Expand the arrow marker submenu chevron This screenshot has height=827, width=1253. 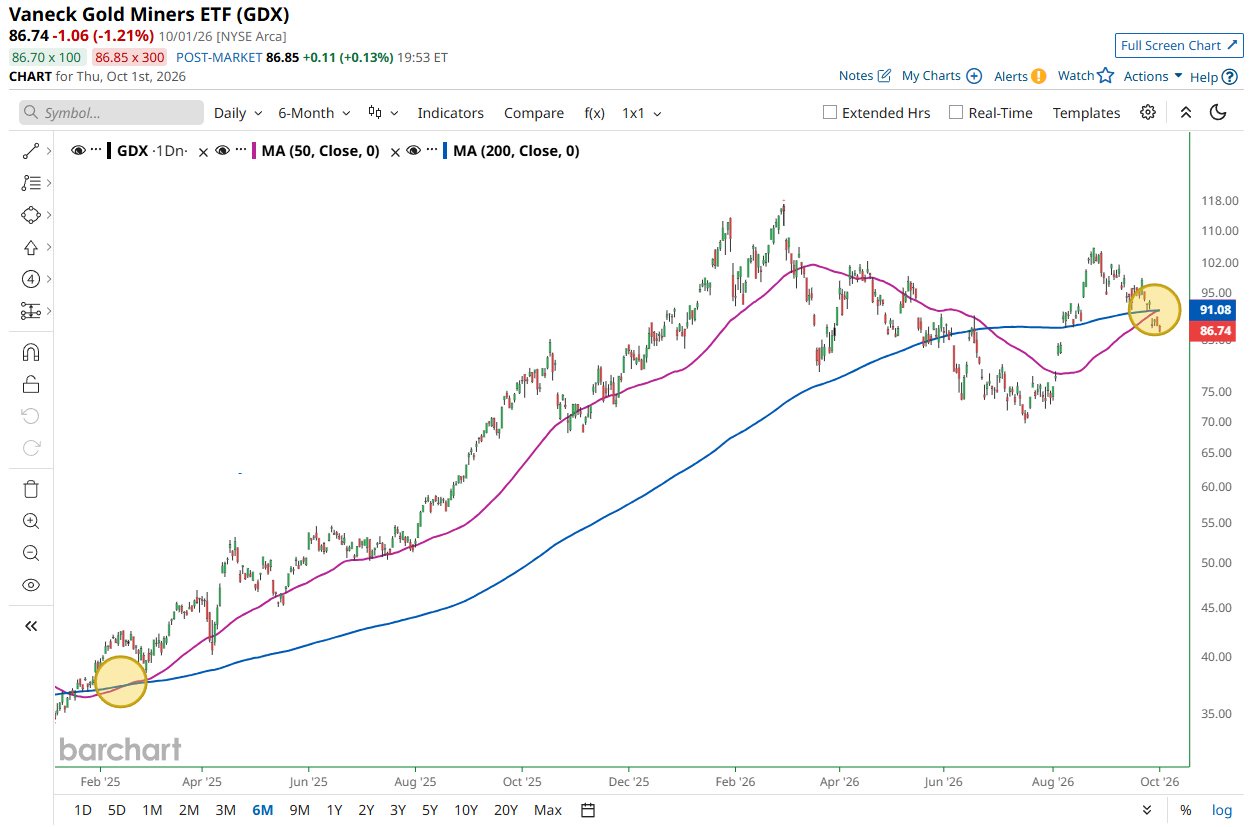pos(48,247)
